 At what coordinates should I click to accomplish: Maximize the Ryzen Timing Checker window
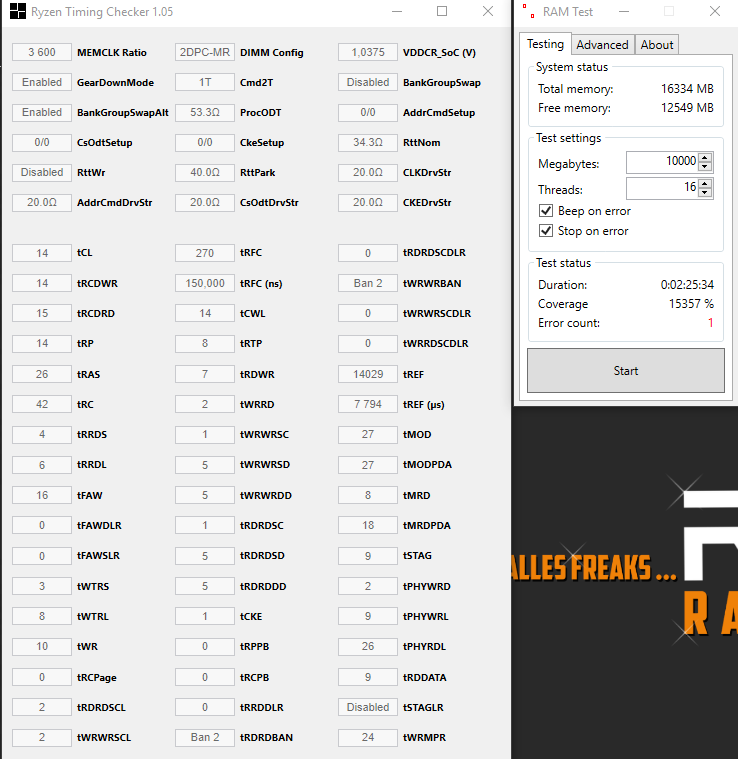tap(442, 11)
